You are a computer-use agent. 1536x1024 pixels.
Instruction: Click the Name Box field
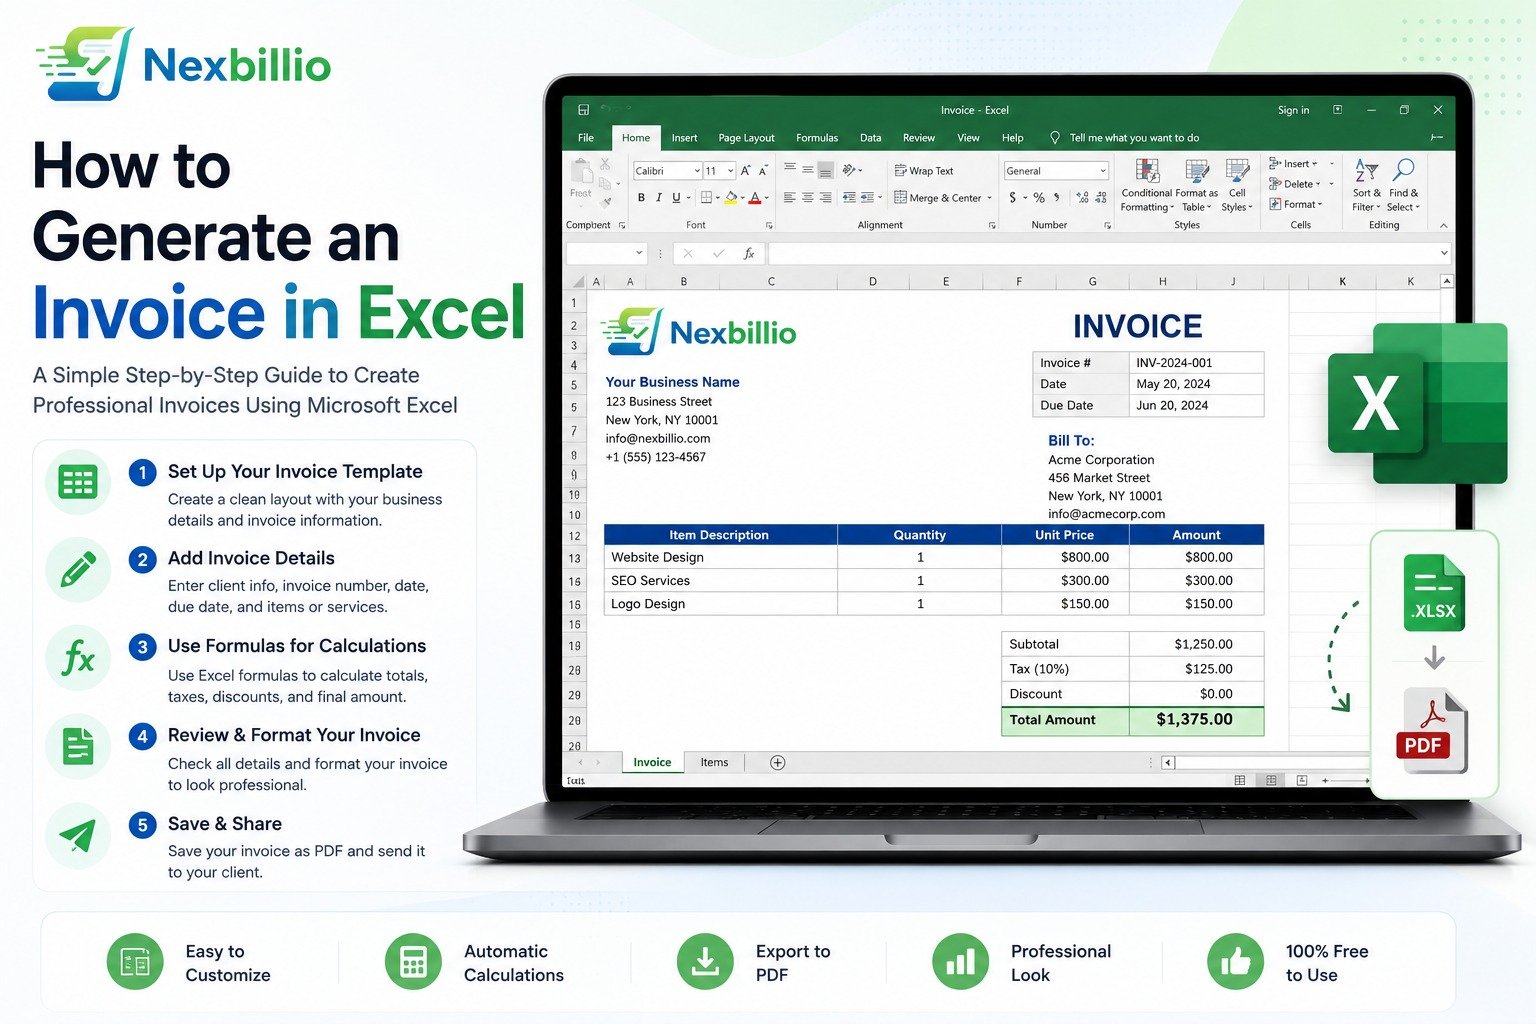[x=607, y=254]
